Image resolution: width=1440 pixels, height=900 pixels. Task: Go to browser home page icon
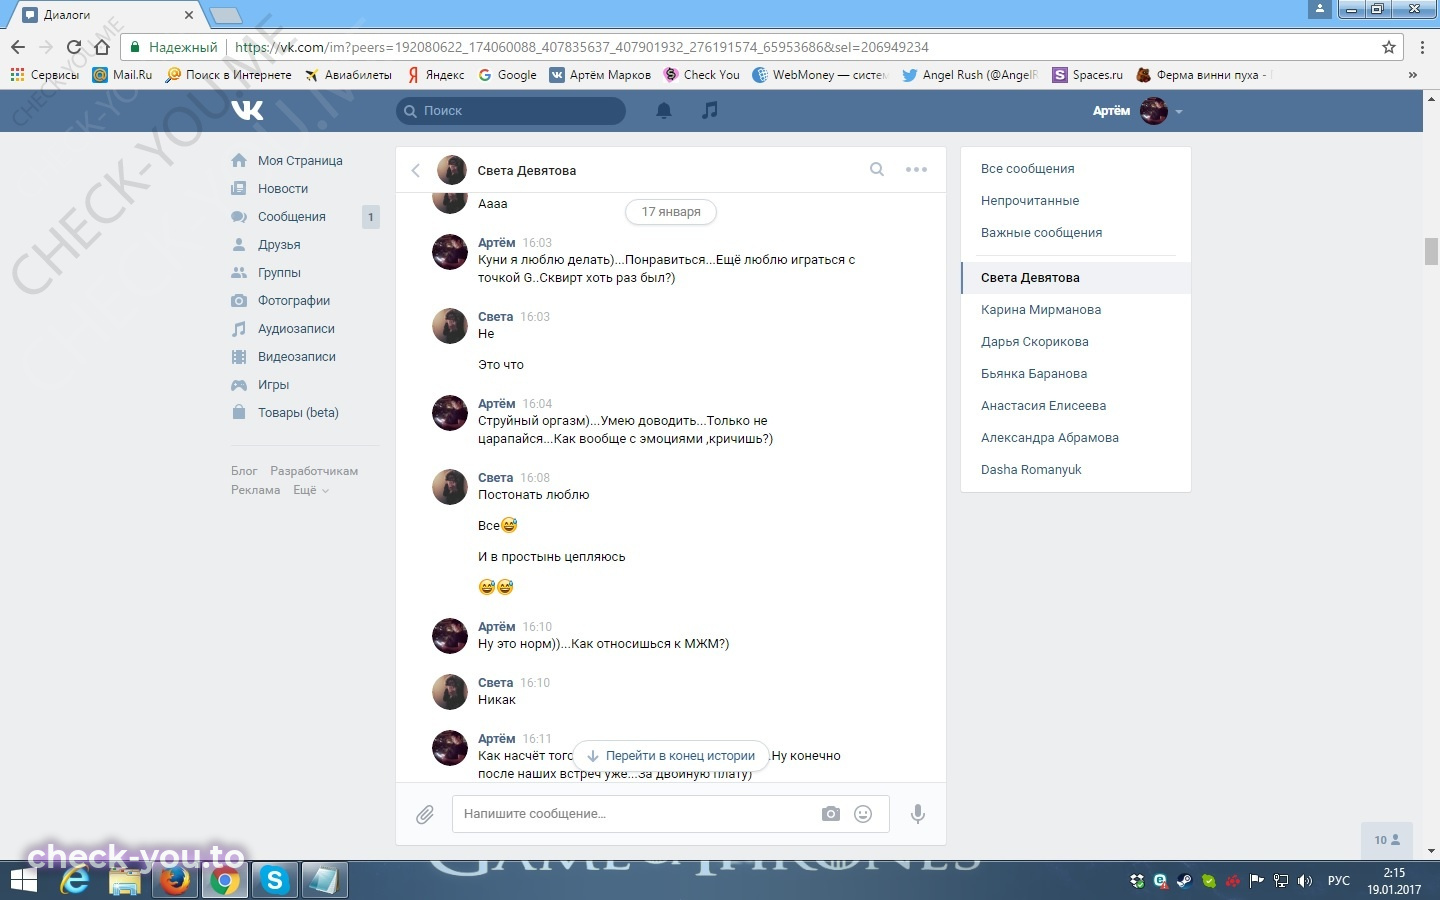[101, 47]
